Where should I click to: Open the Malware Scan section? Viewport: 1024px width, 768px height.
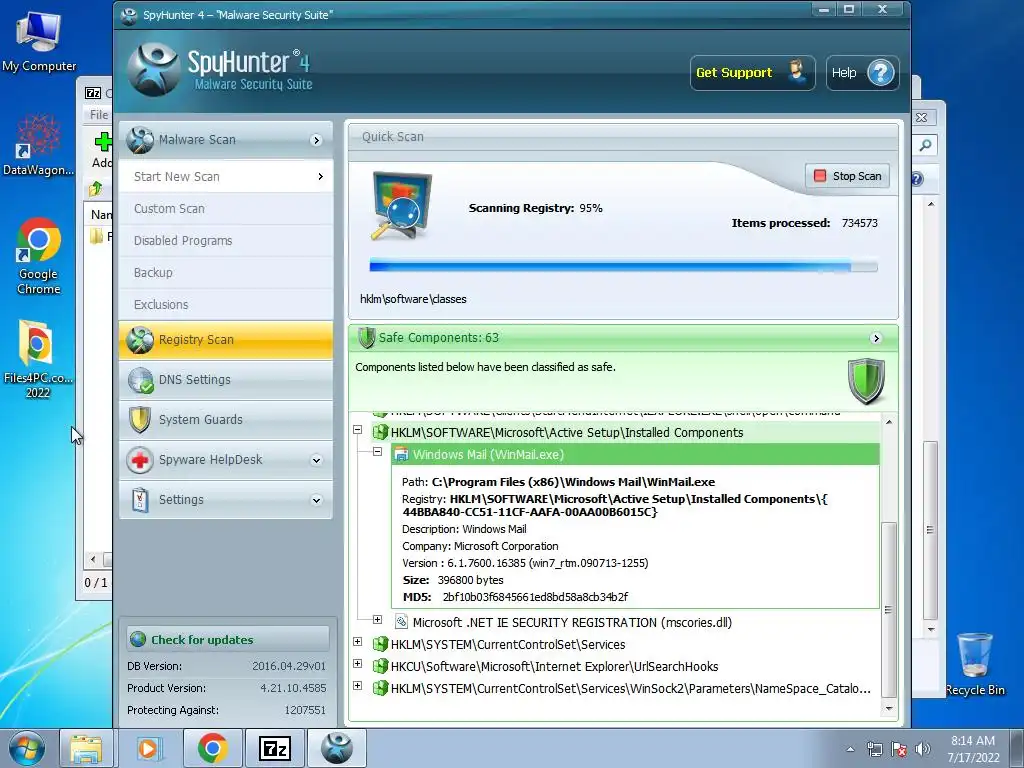pos(226,140)
